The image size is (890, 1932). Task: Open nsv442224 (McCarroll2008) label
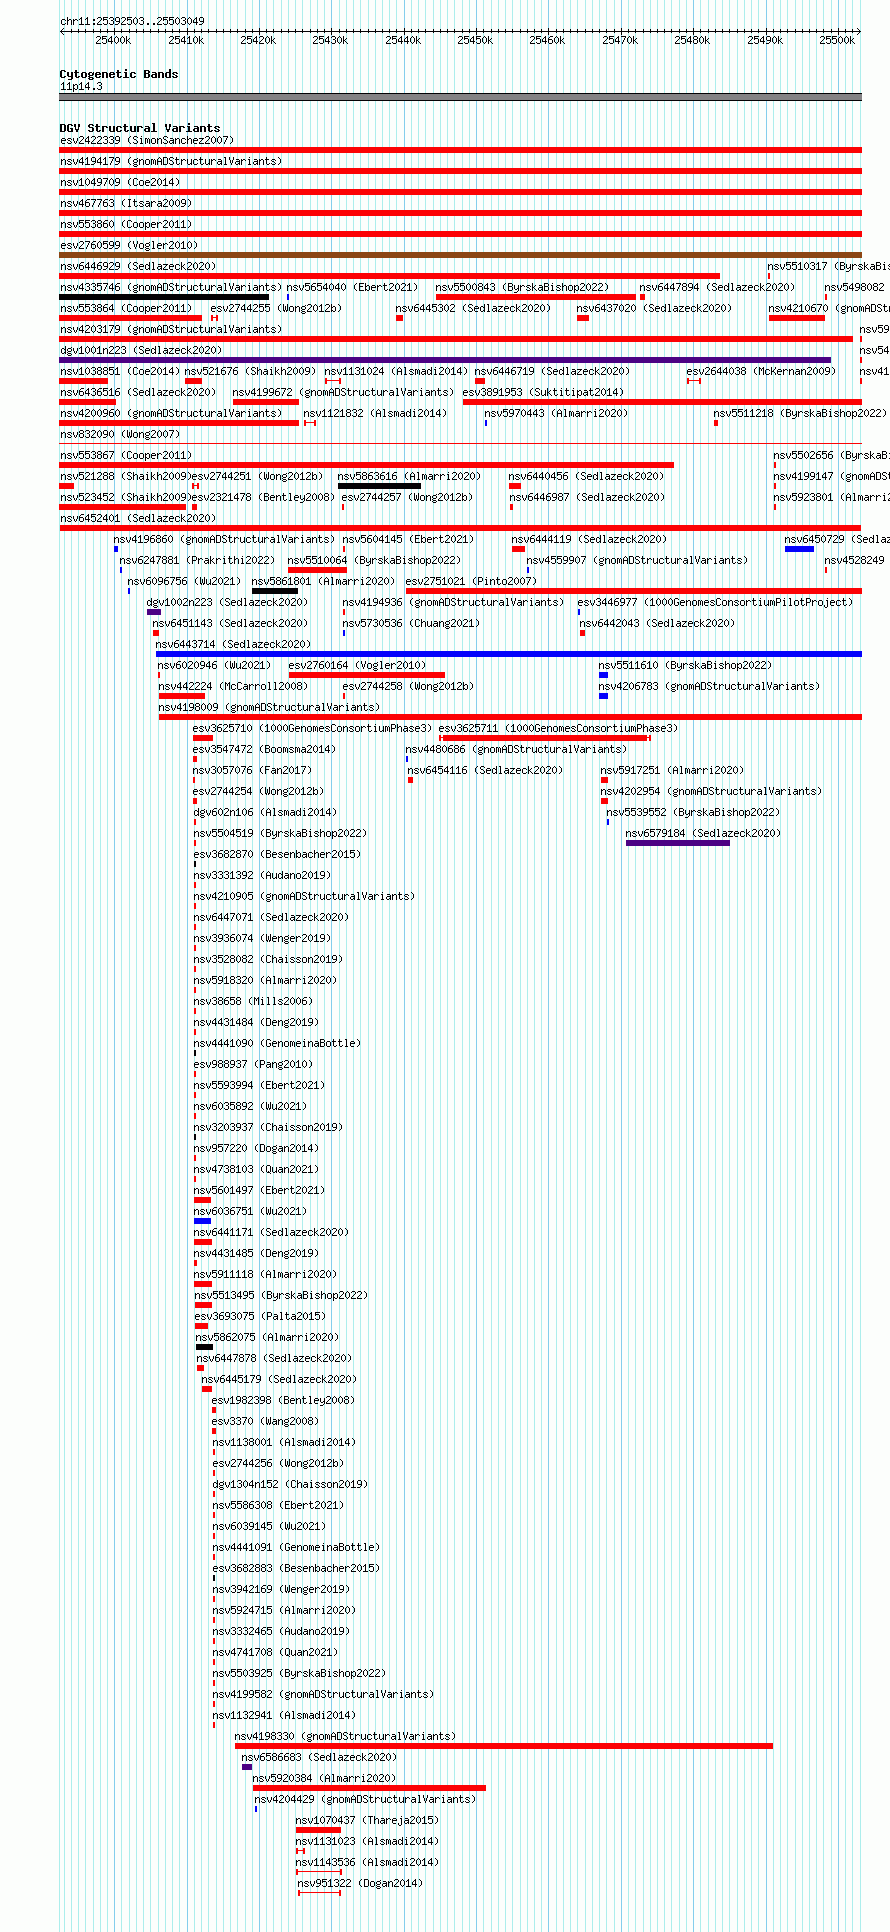point(232,686)
